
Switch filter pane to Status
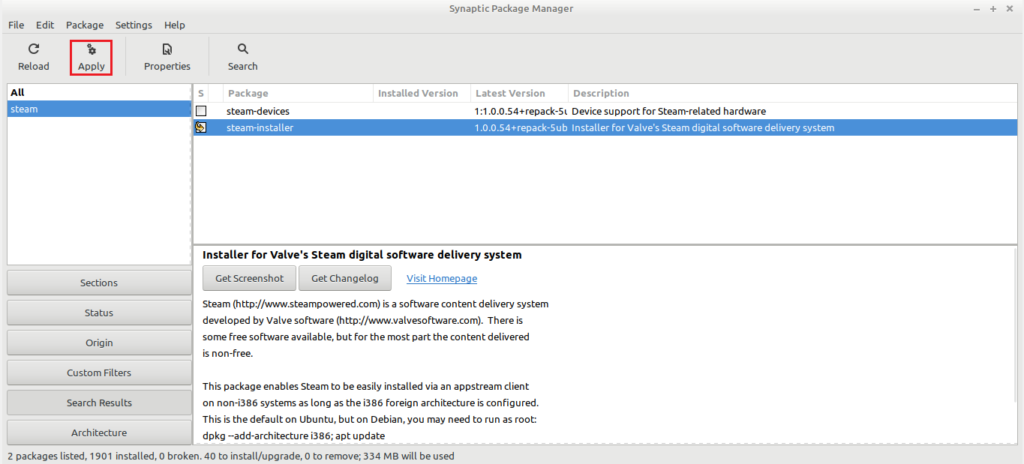point(99,313)
